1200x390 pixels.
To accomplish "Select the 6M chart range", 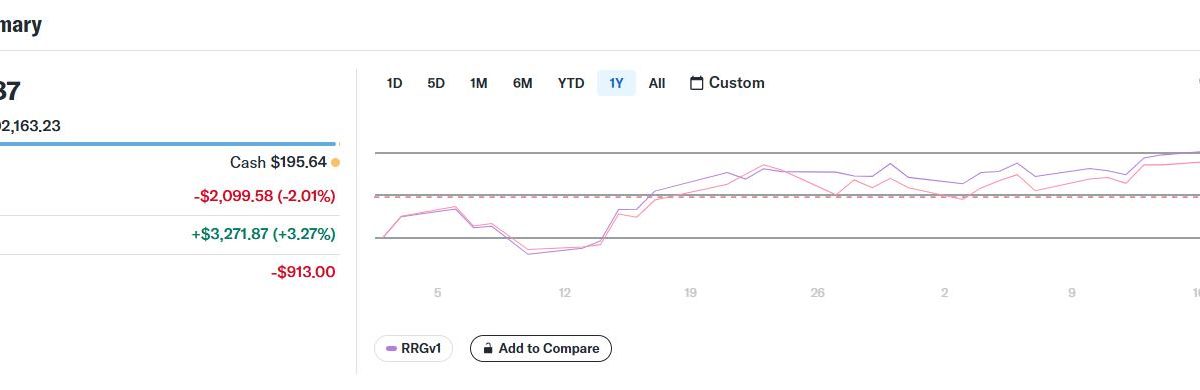I will click(523, 83).
